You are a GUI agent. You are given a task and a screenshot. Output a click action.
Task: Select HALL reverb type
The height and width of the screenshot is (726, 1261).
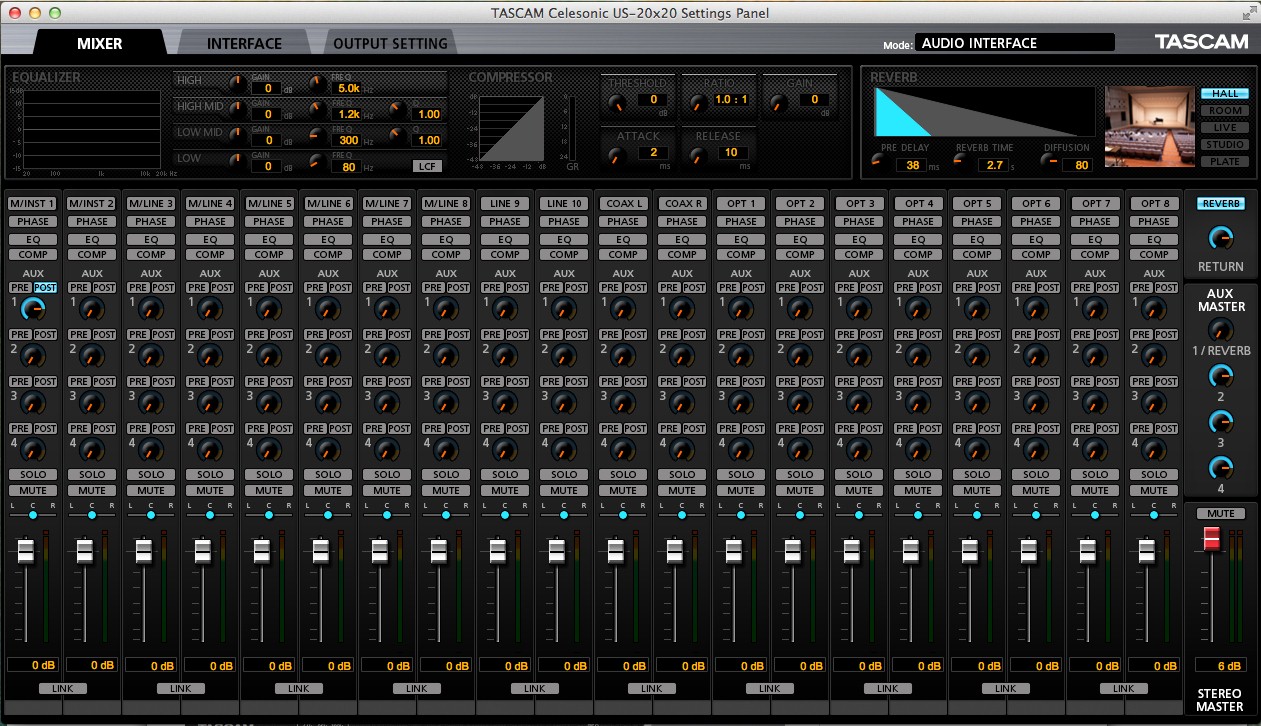1225,94
